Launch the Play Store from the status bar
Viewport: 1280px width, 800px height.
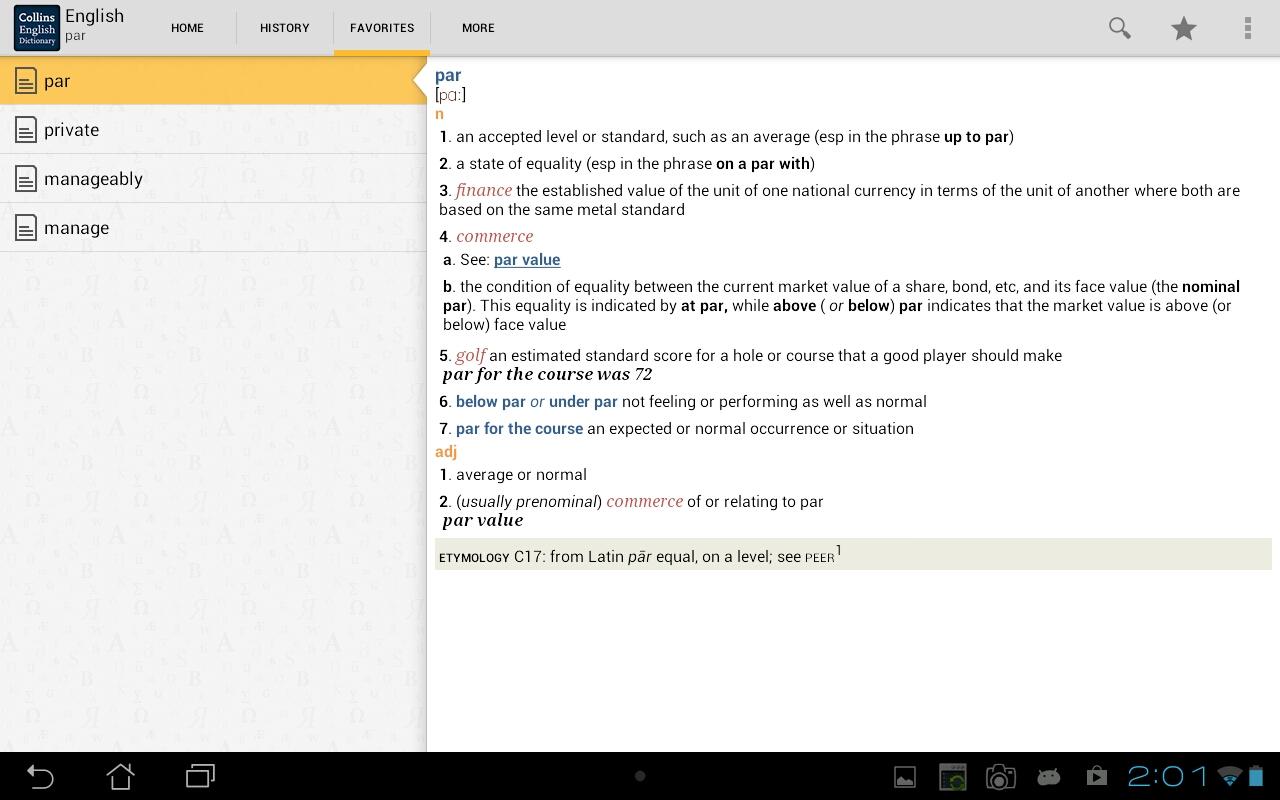tap(1096, 776)
